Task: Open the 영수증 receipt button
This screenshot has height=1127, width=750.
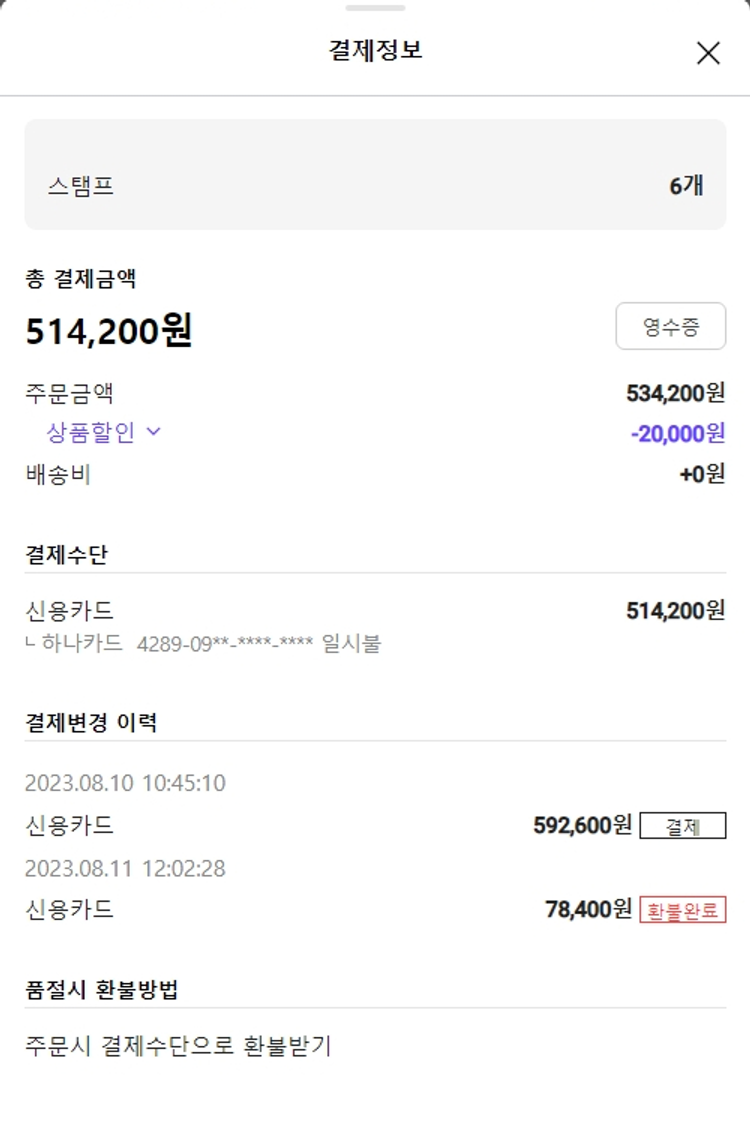Action: (670, 326)
